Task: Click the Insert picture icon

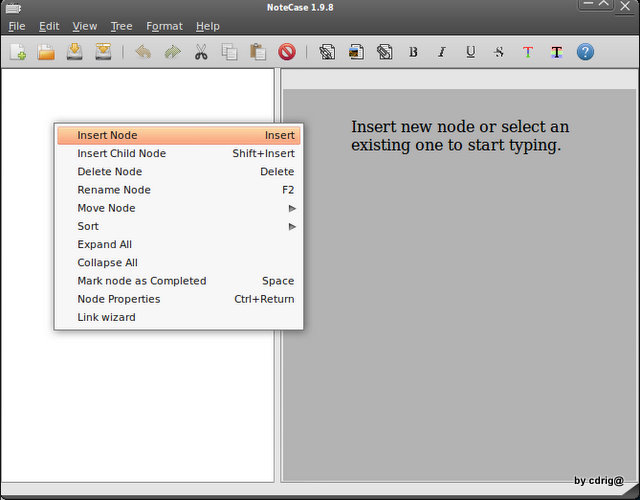Action: click(356, 52)
